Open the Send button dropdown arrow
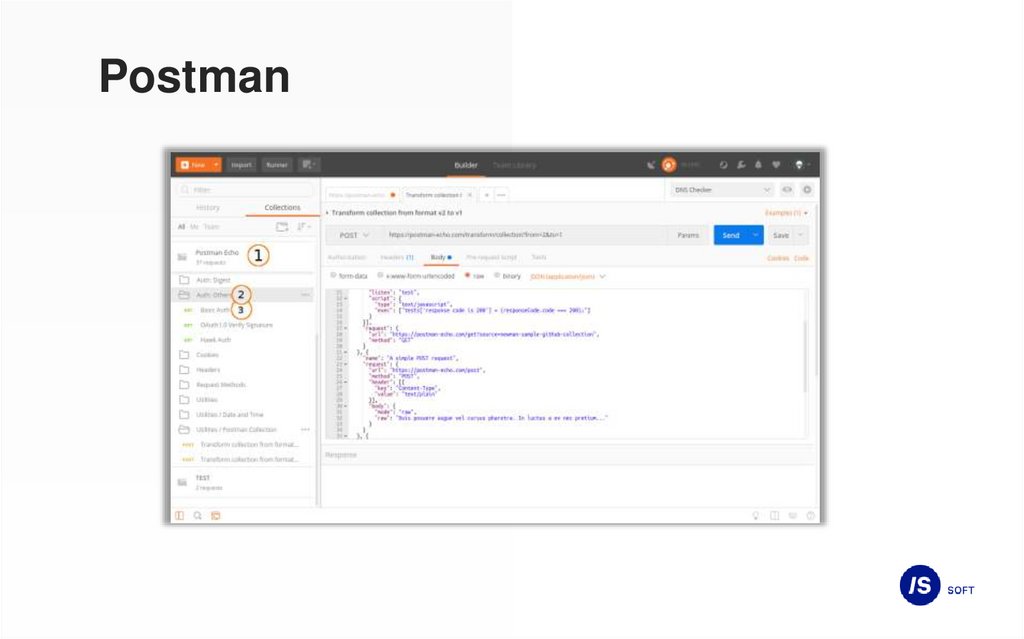Image resolution: width=1024 pixels, height=639 pixels. 756,235
